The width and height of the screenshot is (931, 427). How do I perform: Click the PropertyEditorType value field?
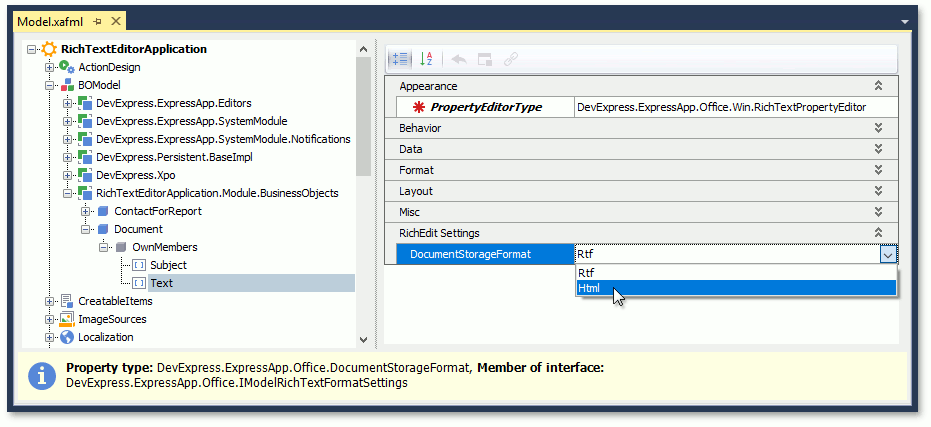click(x=736, y=107)
